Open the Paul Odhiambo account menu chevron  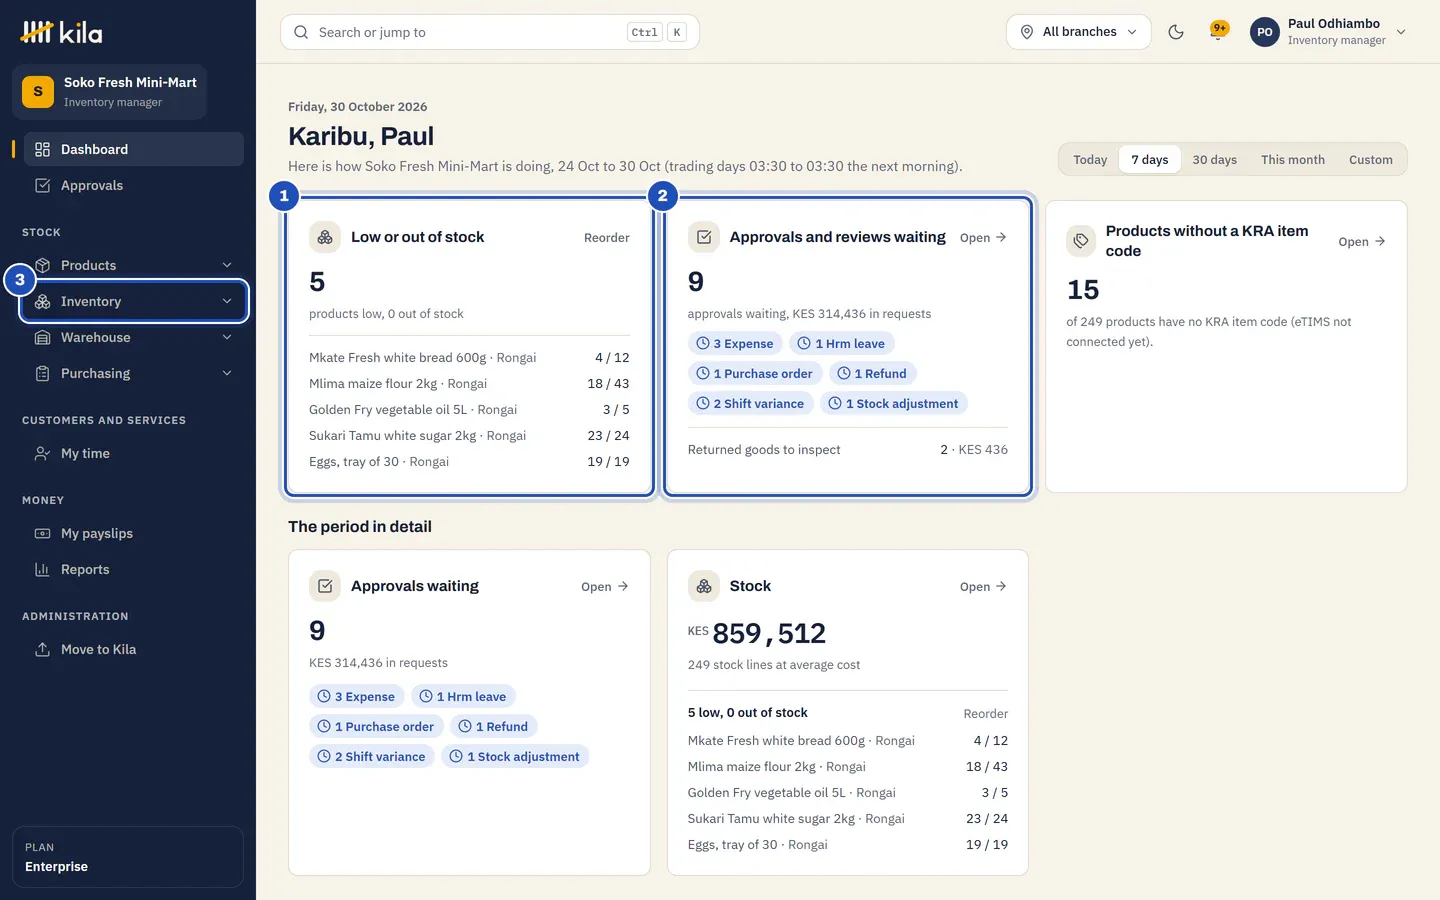(x=1401, y=32)
